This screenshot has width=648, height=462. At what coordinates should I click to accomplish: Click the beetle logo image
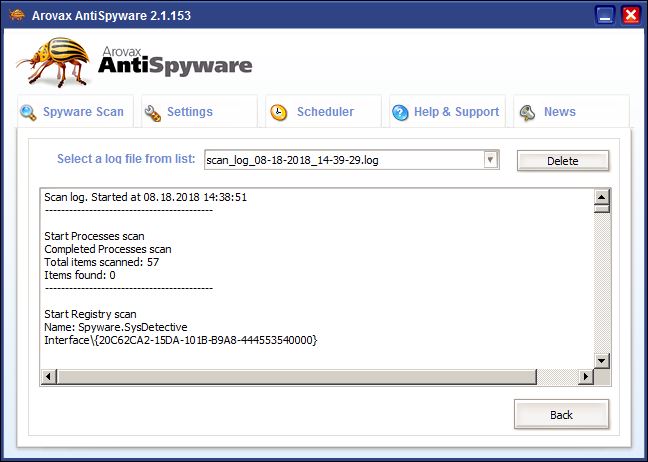click(54, 62)
